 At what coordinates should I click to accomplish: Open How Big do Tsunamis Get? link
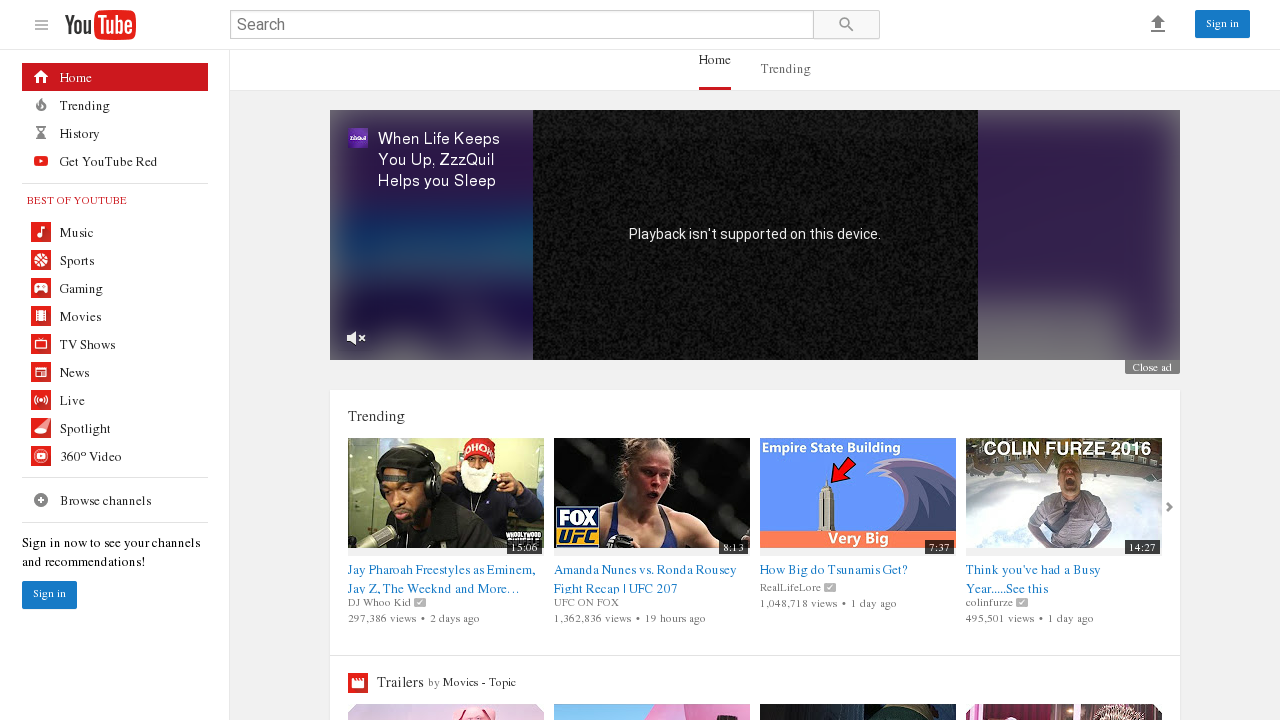pyautogui.click(x=833, y=570)
